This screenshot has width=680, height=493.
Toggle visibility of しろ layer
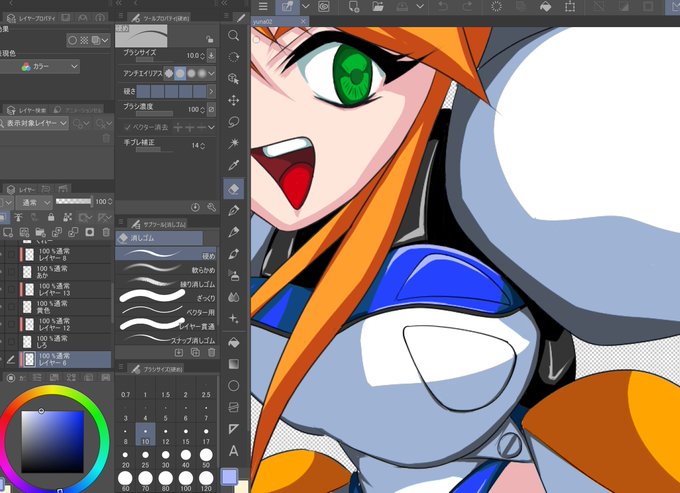click(x=1, y=341)
